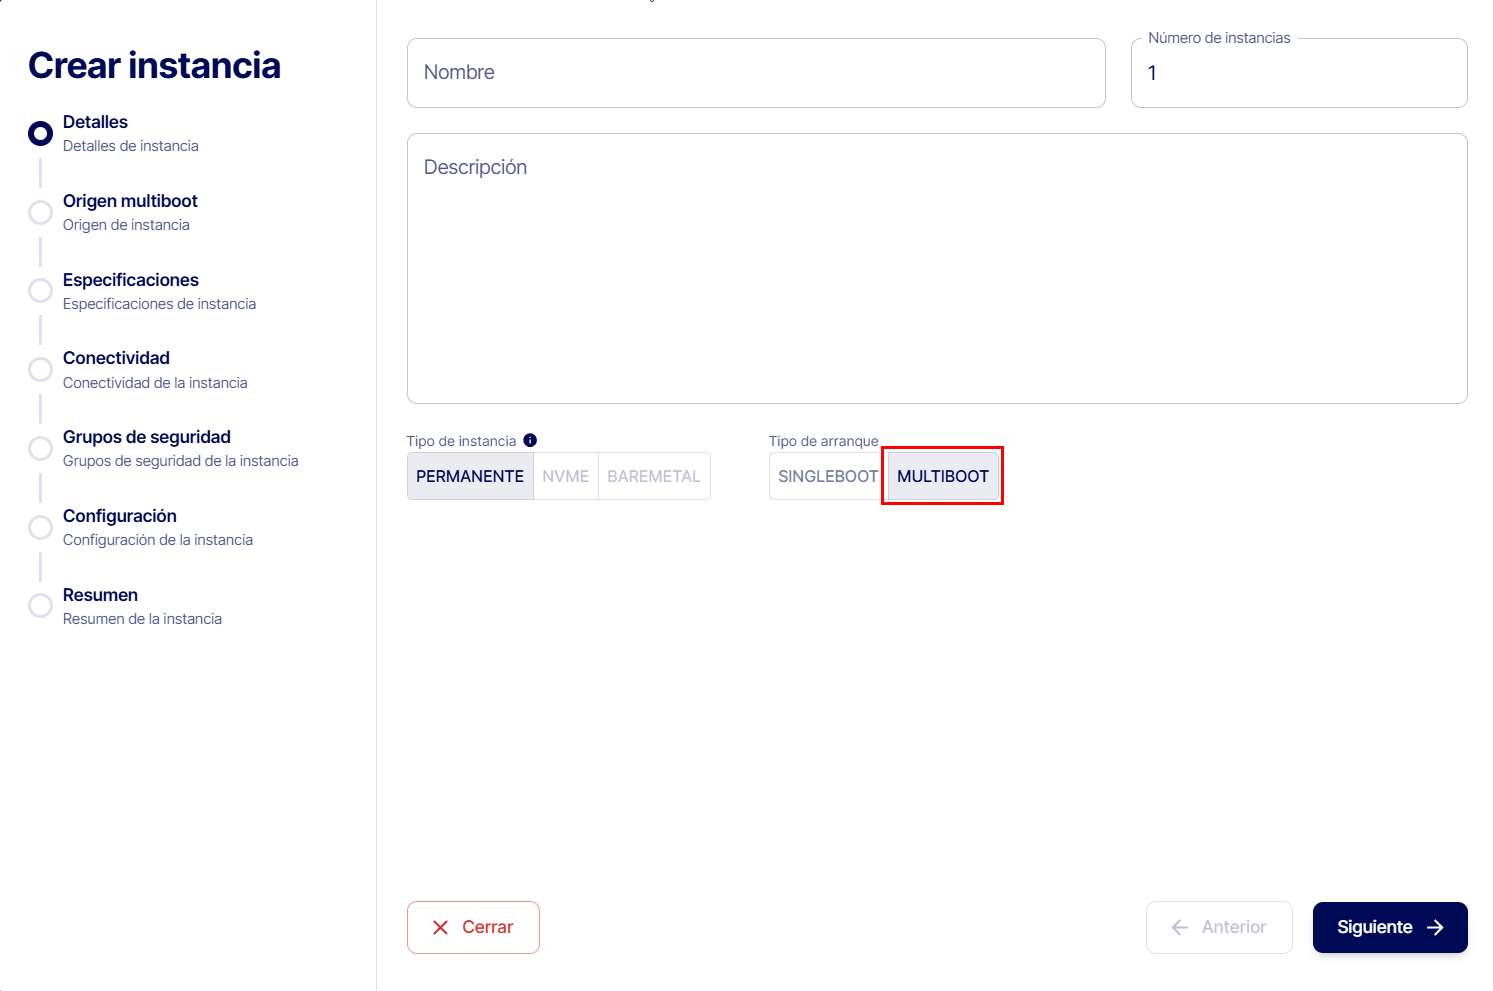Click the Grupos de seguridad step circle

pyautogui.click(x=40, y=448)
